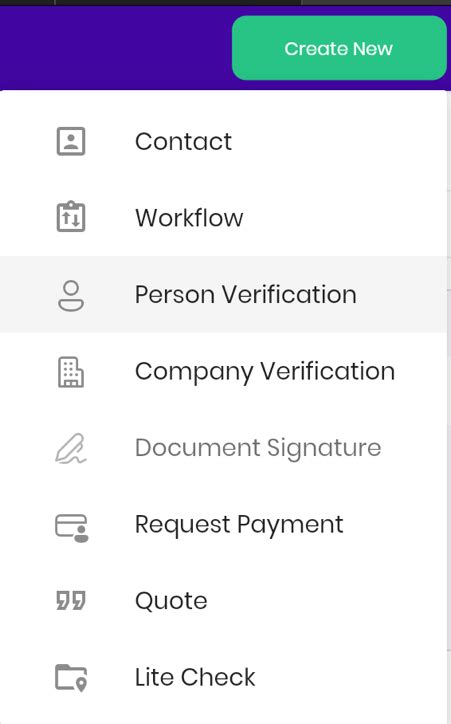Click the Lite Check folder-pin icon
Viewport: 451px width, 724px height.
tap(71, 678)
